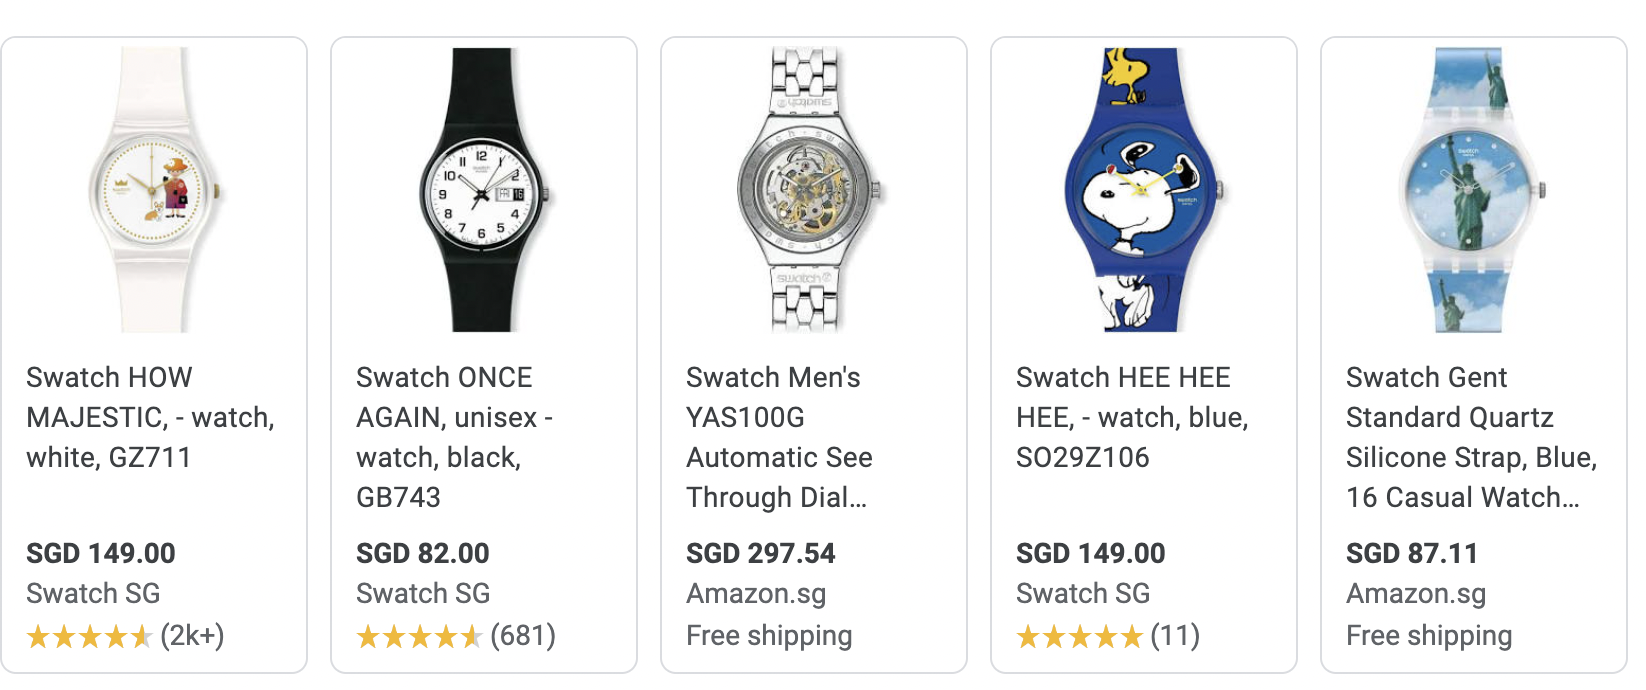
Task: Click Swatch ONCE AGAIN GB743 title
Action: point(455,437)
